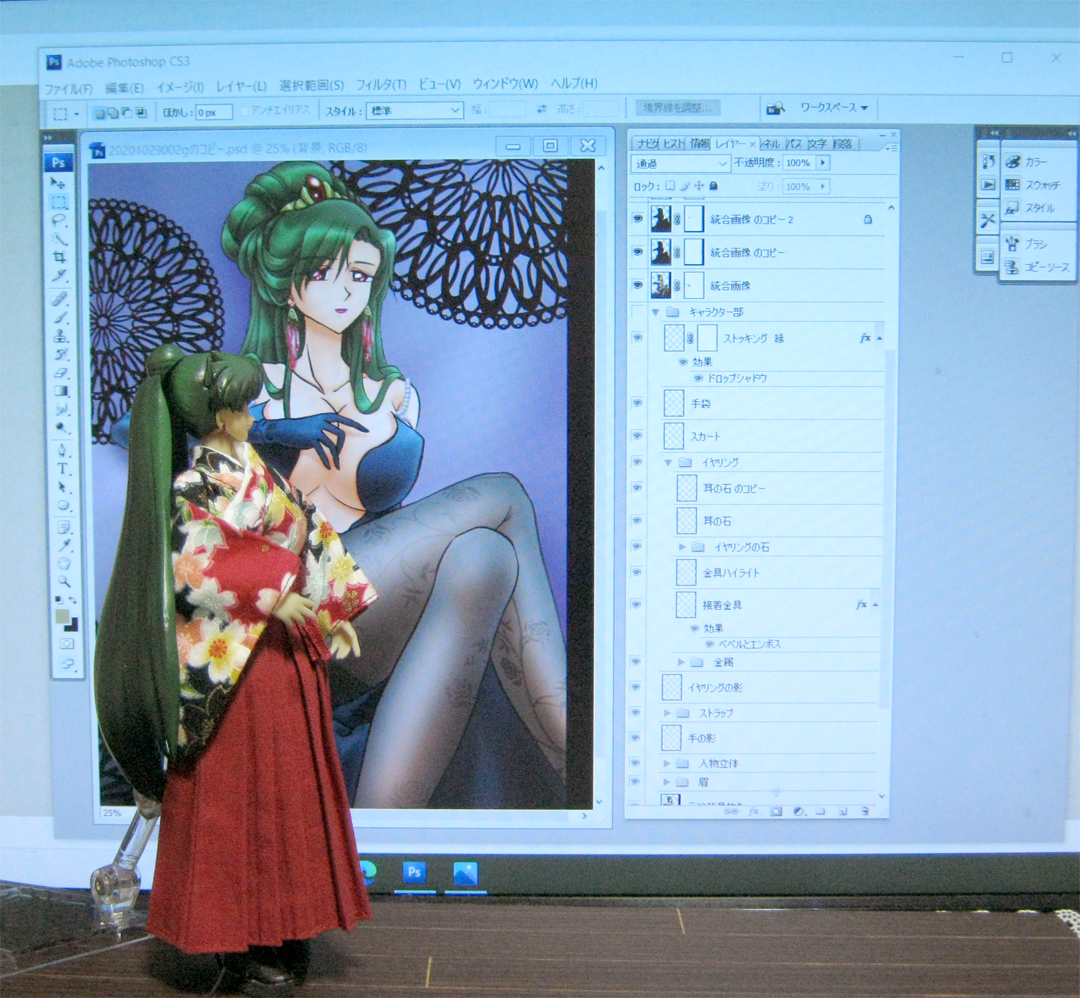The width and height of the screenshot is (1080, 998).
Task: Hide the 手の影 layer
Action: tap(636, 738)
